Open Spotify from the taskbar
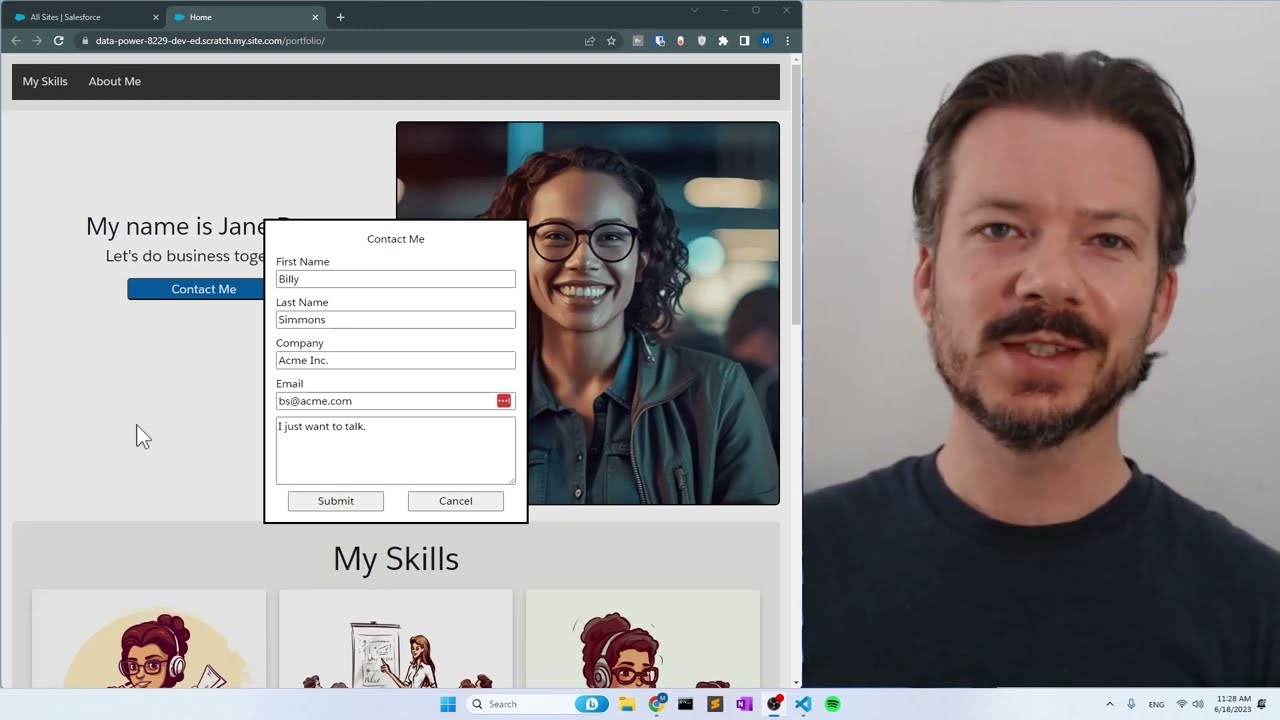1280x720 pixels. click(832, 704)
